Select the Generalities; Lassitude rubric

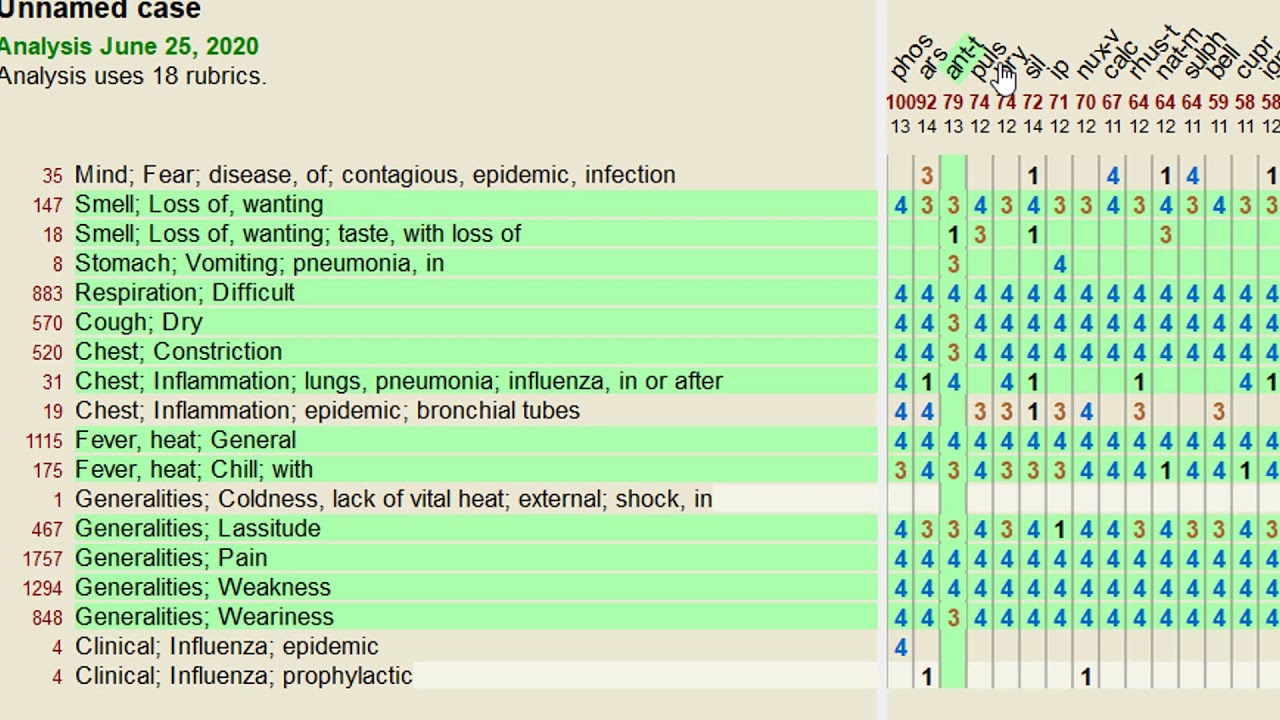pos(197,529)
